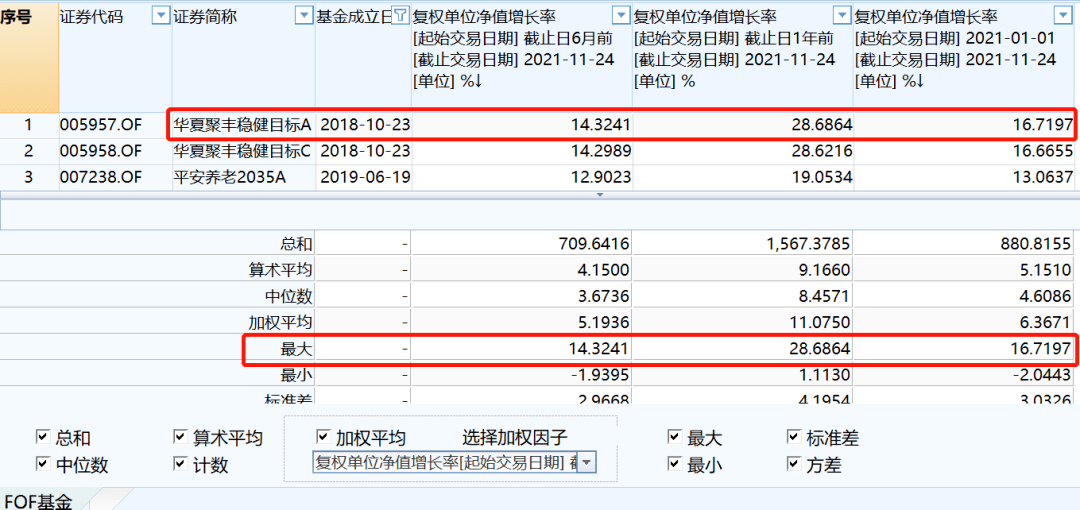Click median value 8.4571
The height and width of the screenshot is (510, 1080).
pyautogui.click(x=824, y=296)
